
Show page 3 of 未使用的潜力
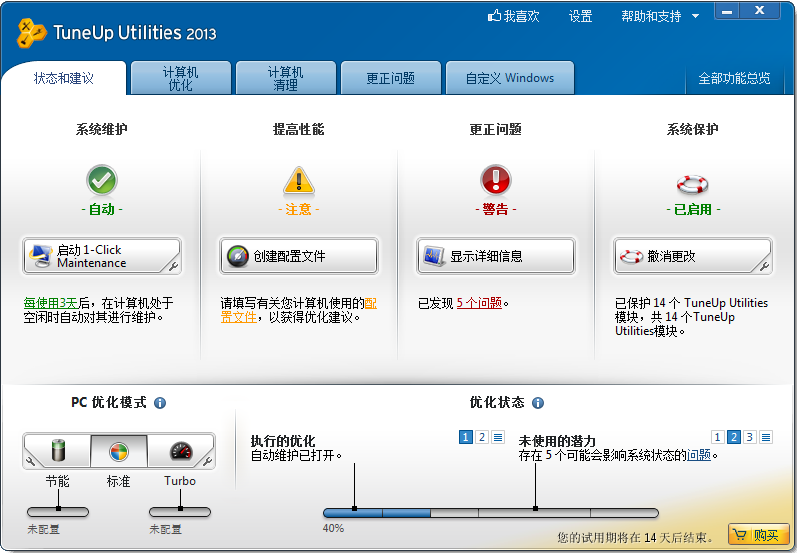click(x=750, y=437)
